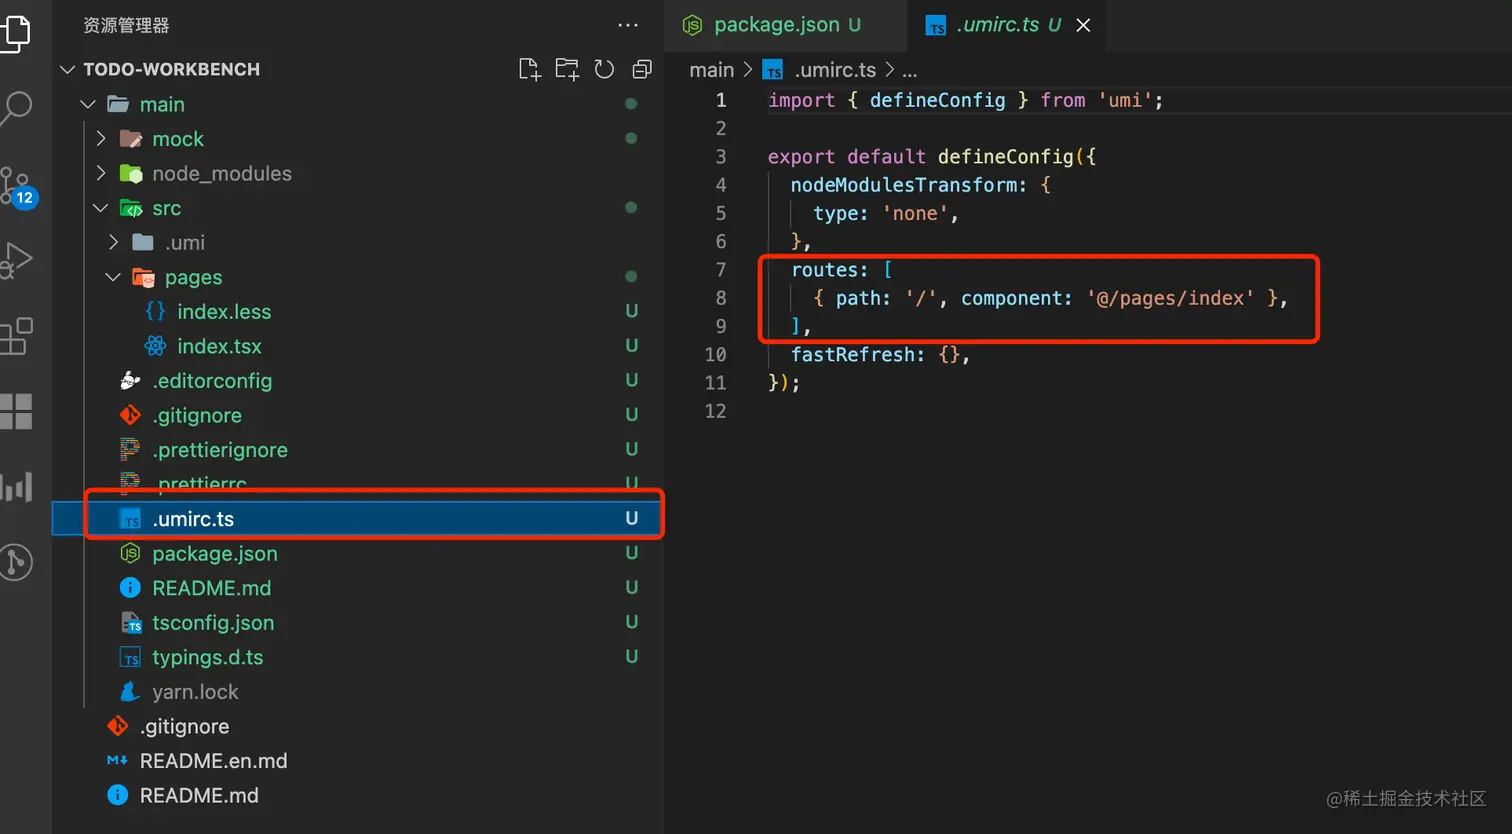Screen dimensions: 1512x834
Task: Click the circular git graph icon in activity bar
Action: (17, 562)
